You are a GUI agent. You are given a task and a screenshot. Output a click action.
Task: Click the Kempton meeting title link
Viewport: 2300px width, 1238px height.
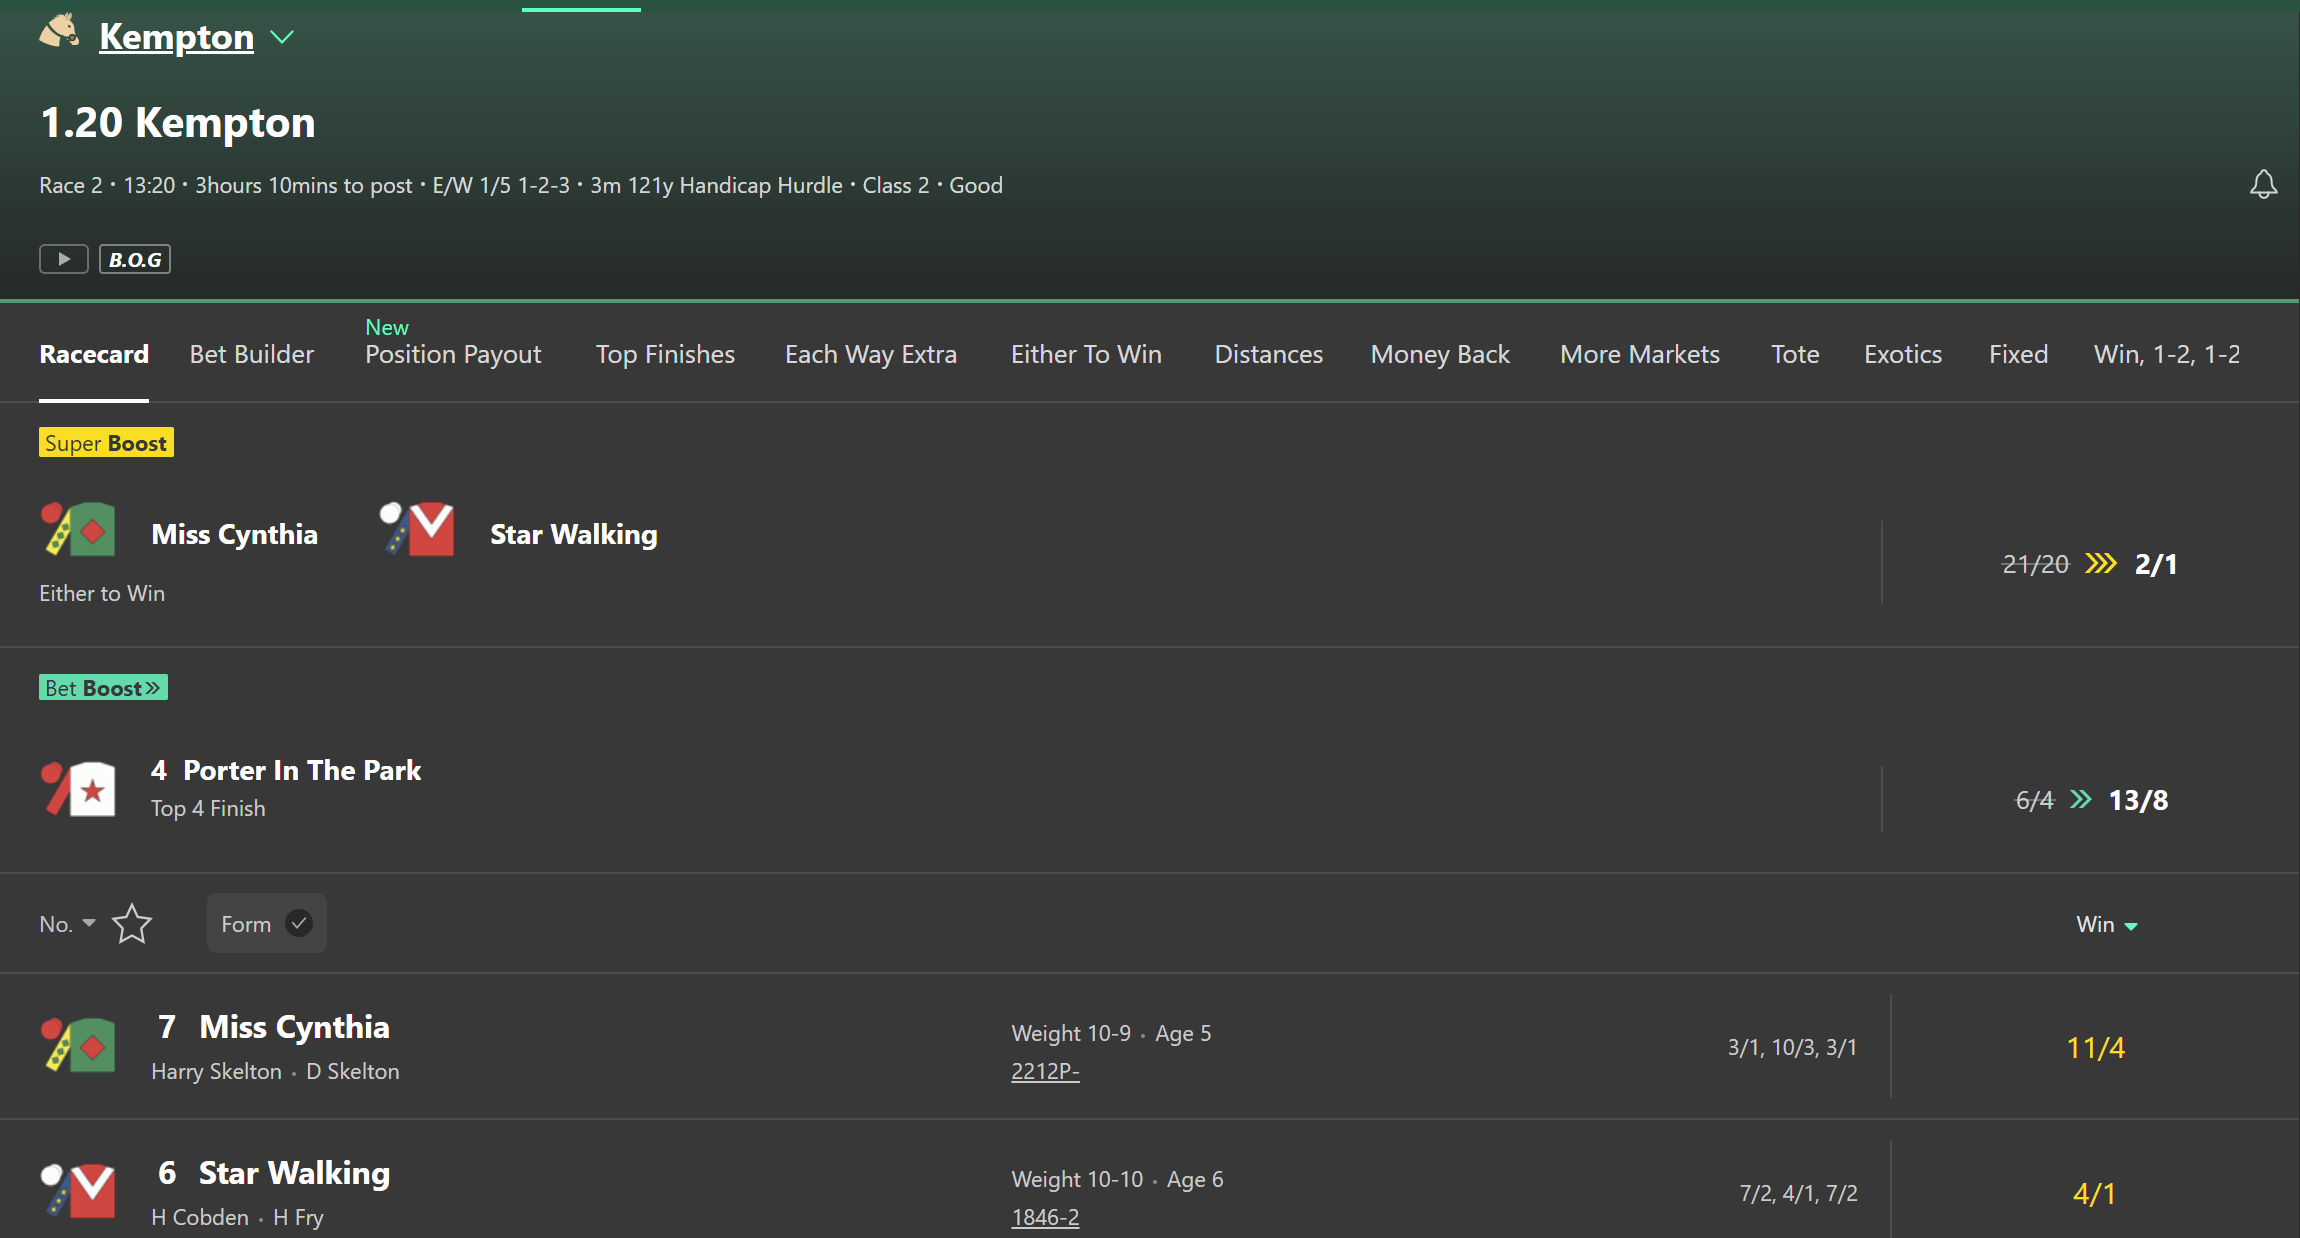[x=176, y=37]
